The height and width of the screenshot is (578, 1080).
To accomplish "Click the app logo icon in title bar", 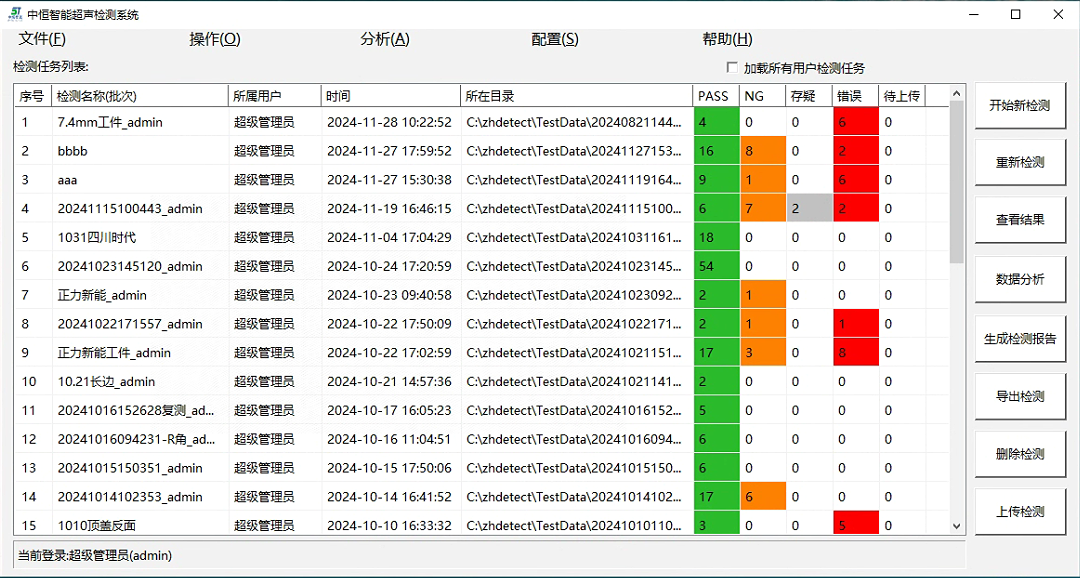I will click(x=15, y=14).
